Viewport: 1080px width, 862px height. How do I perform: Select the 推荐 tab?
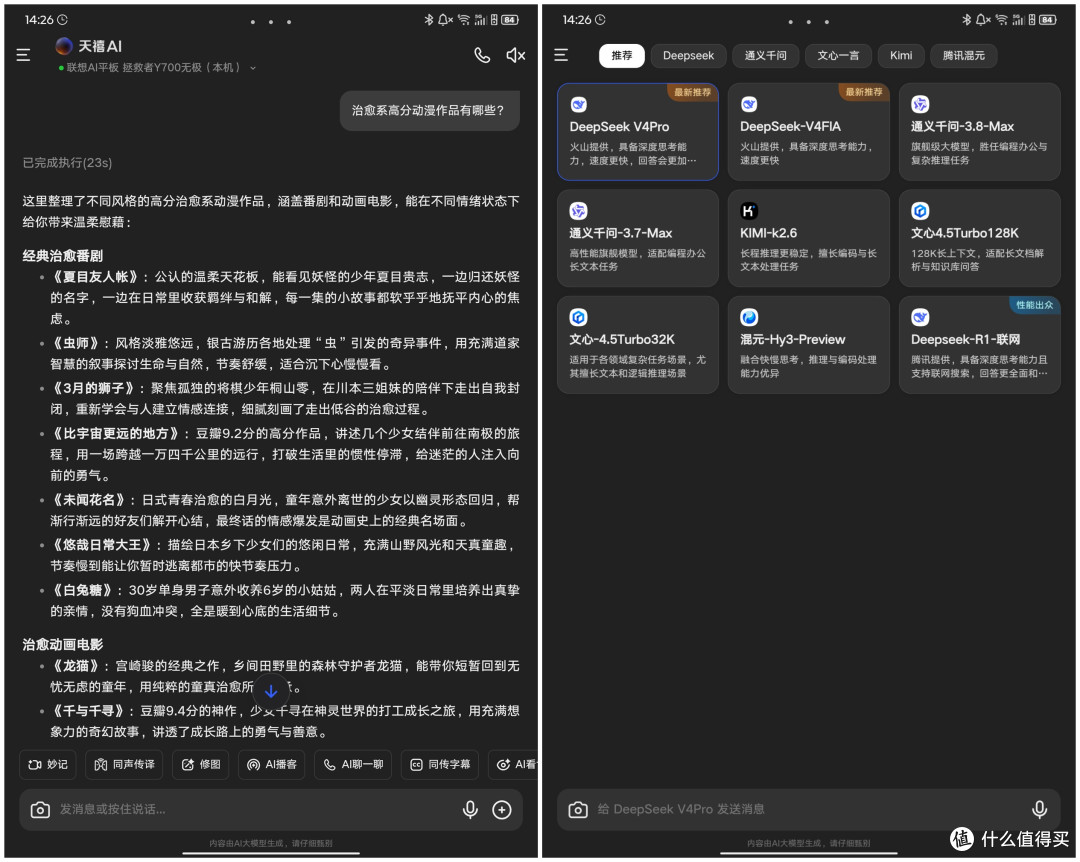click(x=621, y=56)
